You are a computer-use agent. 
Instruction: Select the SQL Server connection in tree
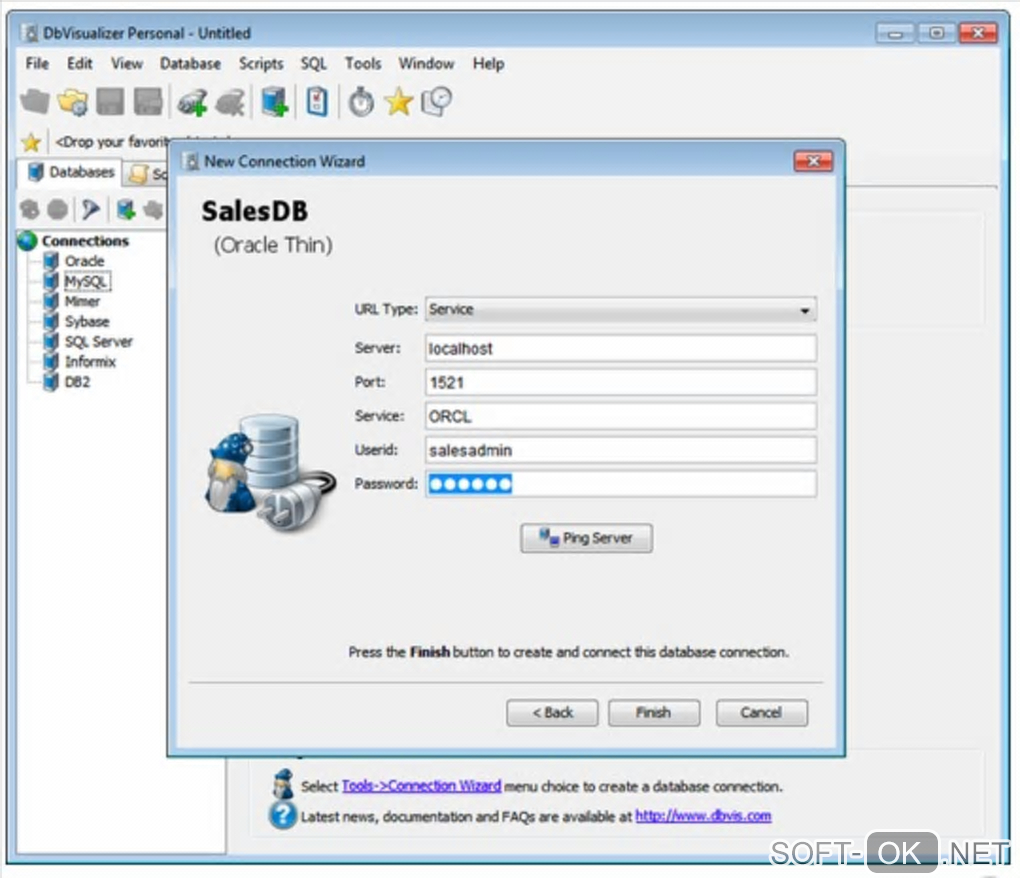98,341
